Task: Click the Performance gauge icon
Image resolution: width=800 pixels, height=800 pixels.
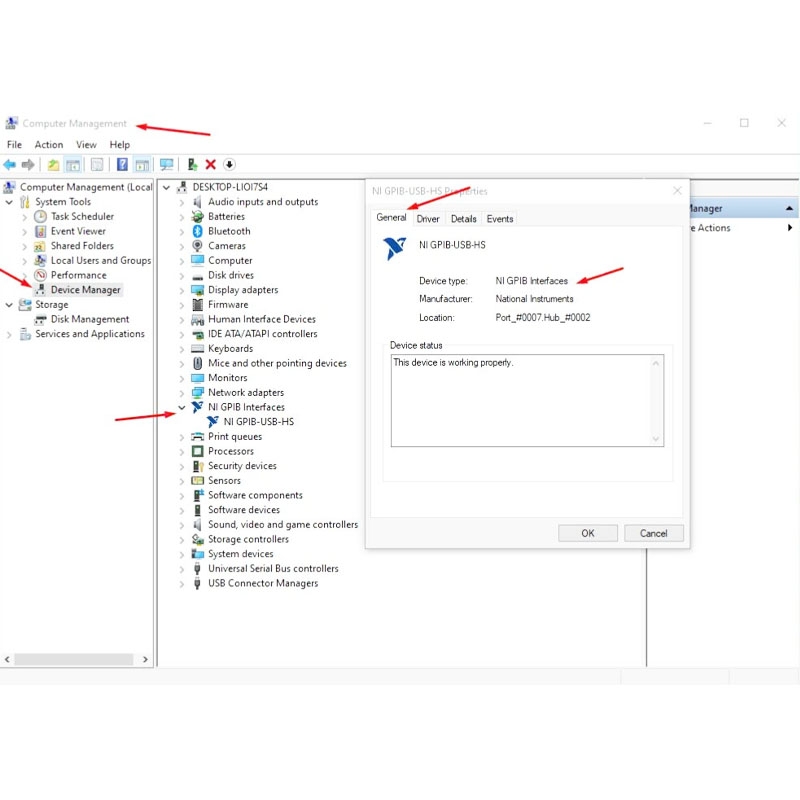Action: [x=40, y=275]
